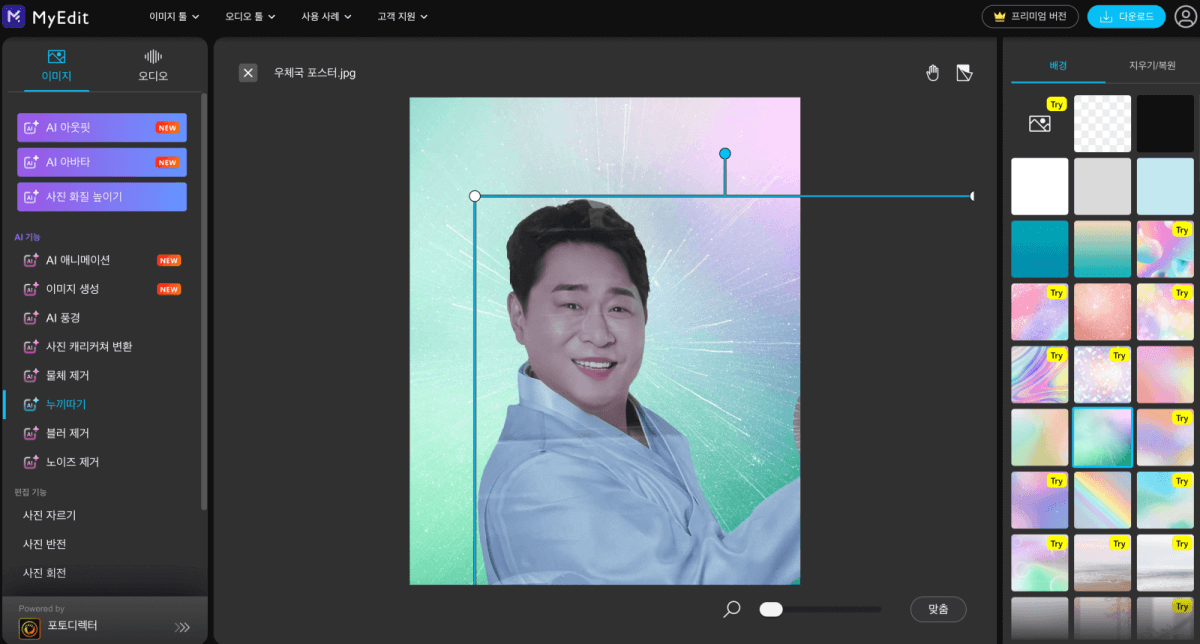Switch to the 이미지 tab
The height and width of the screenshot is (644, 1200).
(56, 66)
